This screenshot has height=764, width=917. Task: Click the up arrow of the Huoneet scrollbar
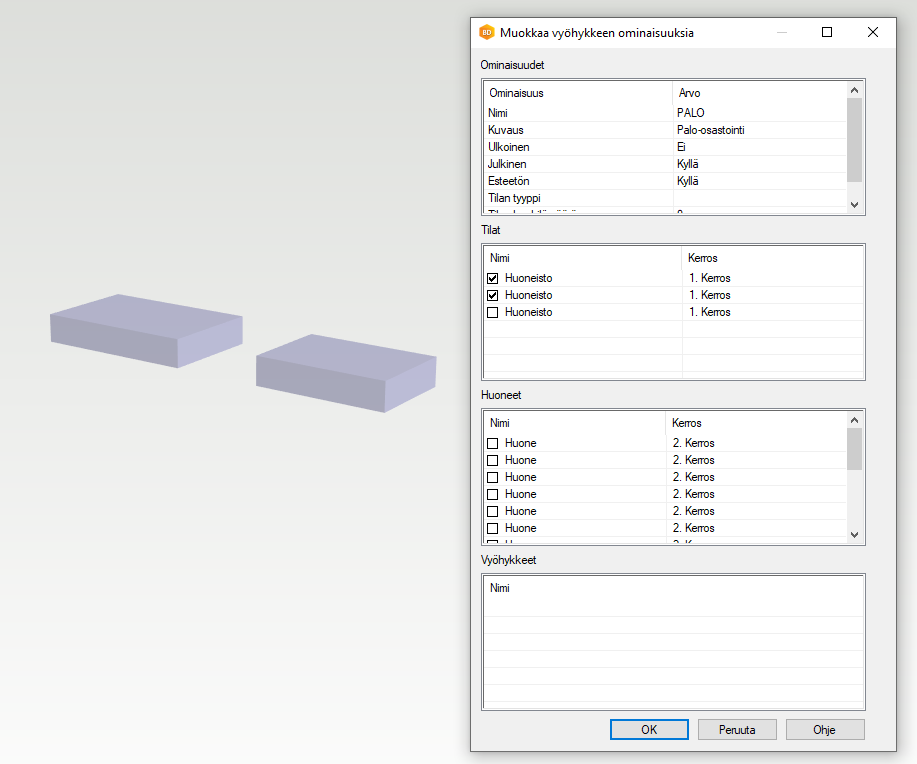pos(854,421)
